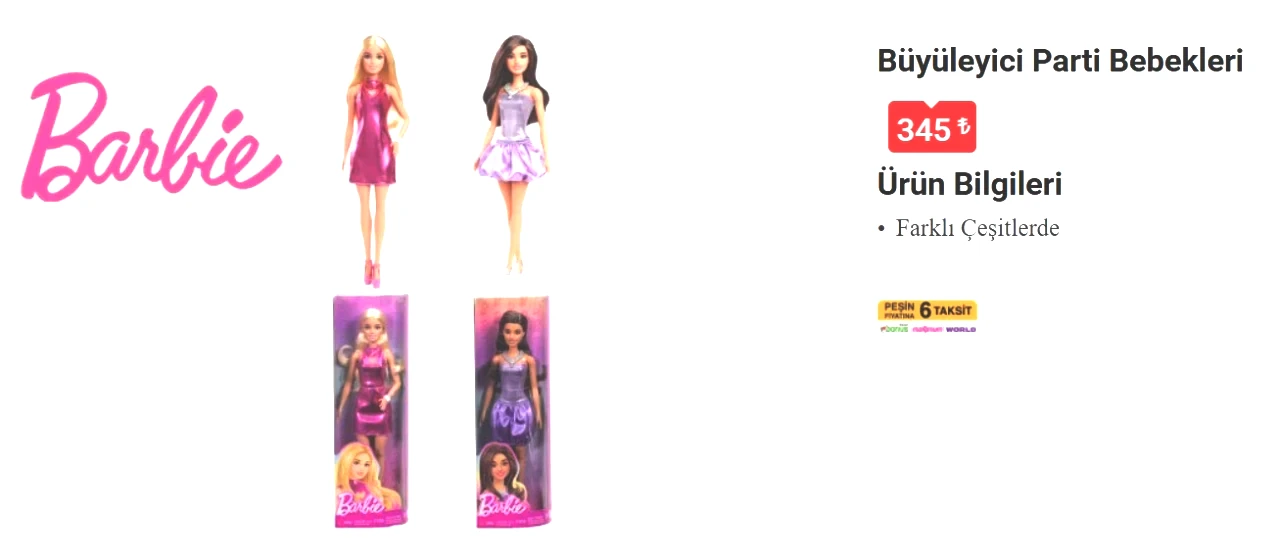
Task: Click the pink Barbie brand logo
Action: (x=151, y=137)
